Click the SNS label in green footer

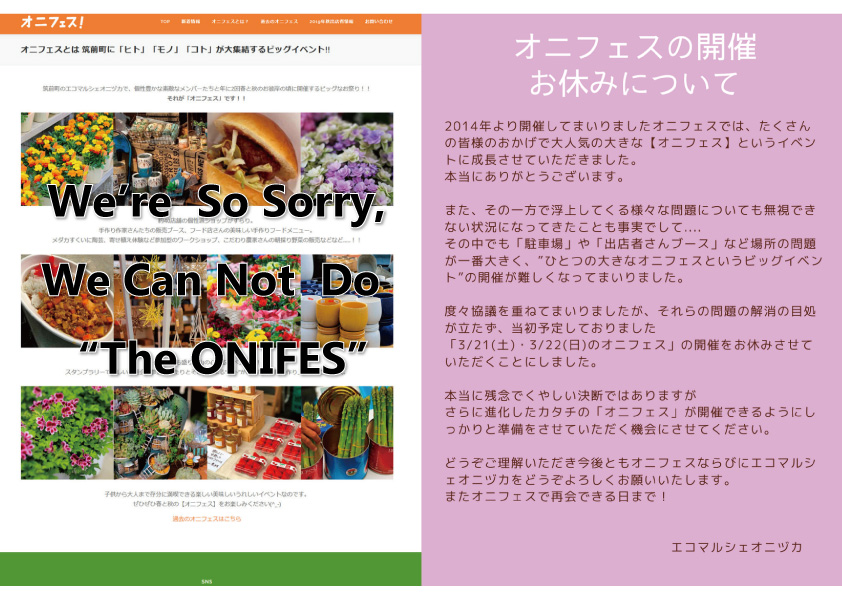[x=207, y=582]
